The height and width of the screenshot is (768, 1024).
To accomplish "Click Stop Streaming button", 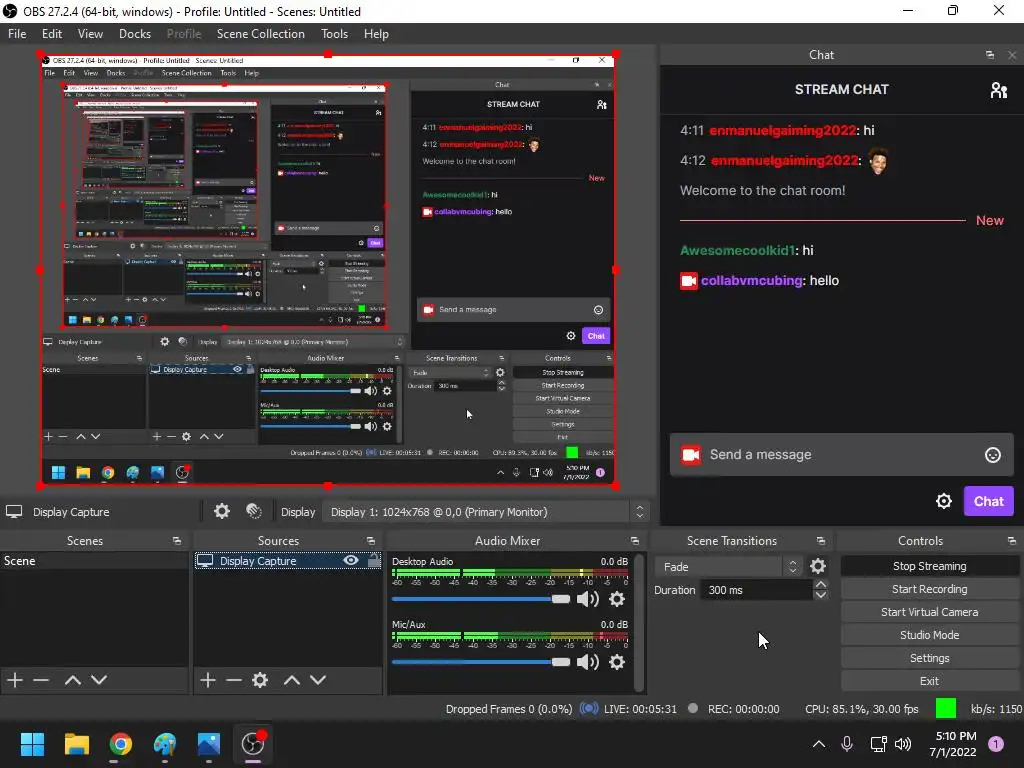I will click(929, 566).
